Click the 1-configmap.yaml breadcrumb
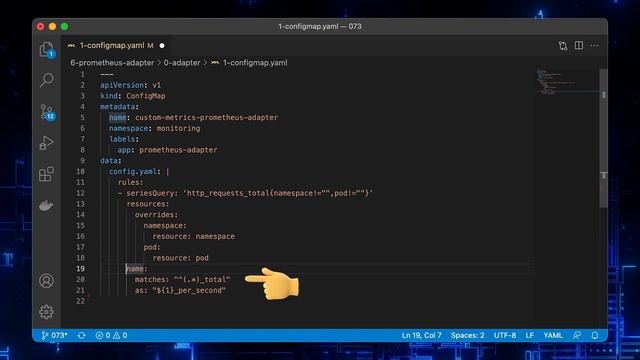The image size is (640, 360). tap(255, 63)
